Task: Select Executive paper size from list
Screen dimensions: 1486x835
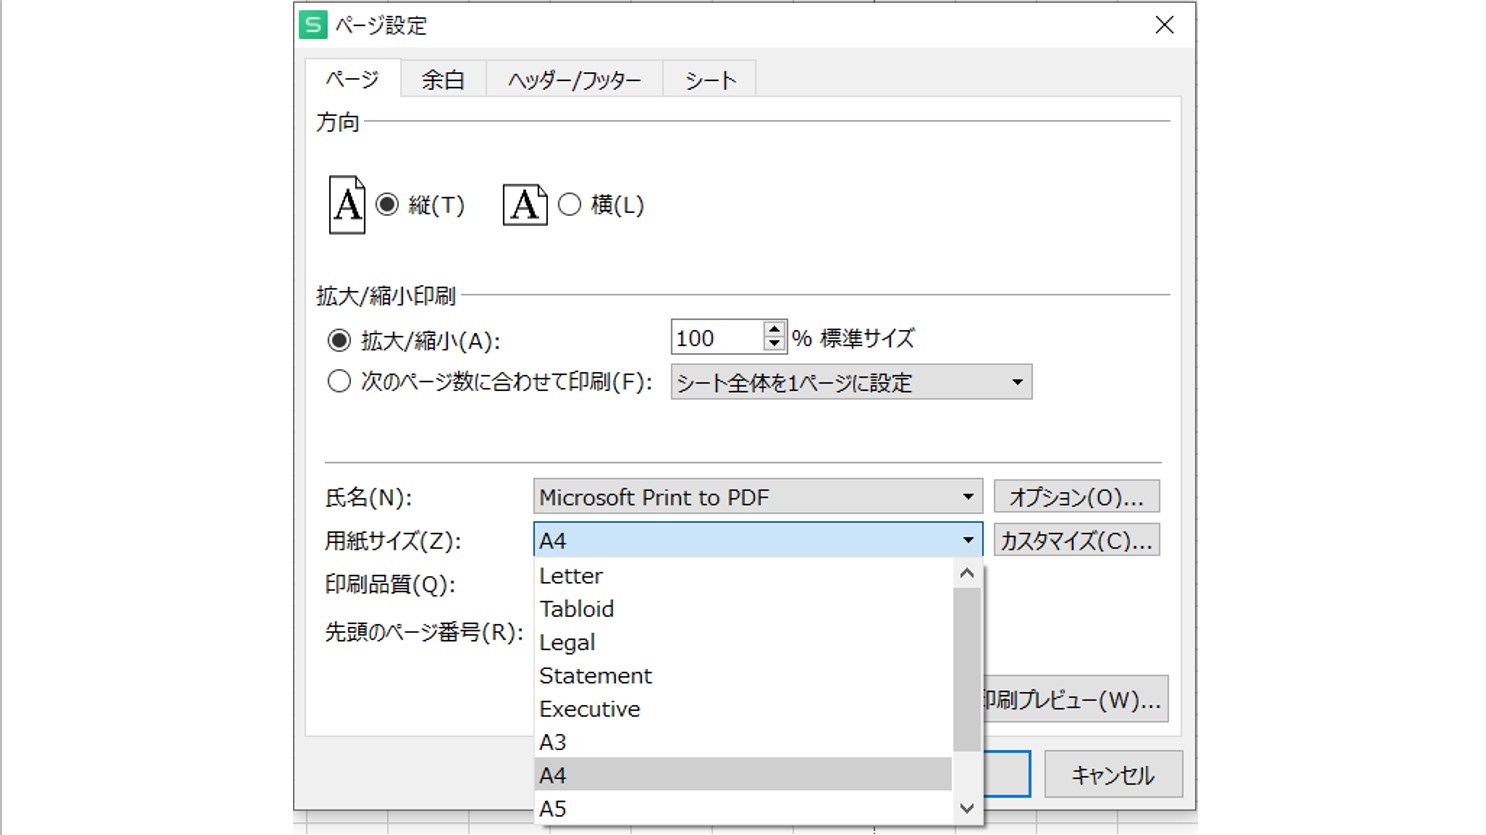Action: (x=744, y=709)
